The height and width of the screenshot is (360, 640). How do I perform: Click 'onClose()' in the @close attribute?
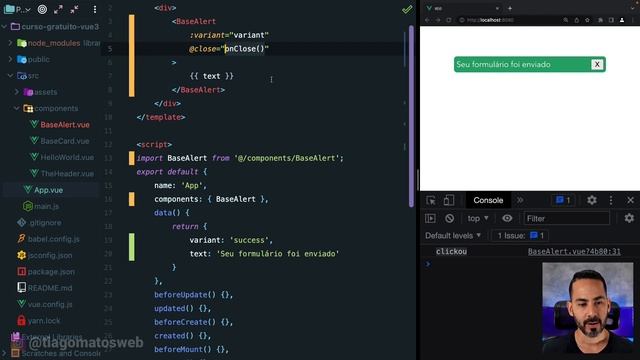click(244, 49)
